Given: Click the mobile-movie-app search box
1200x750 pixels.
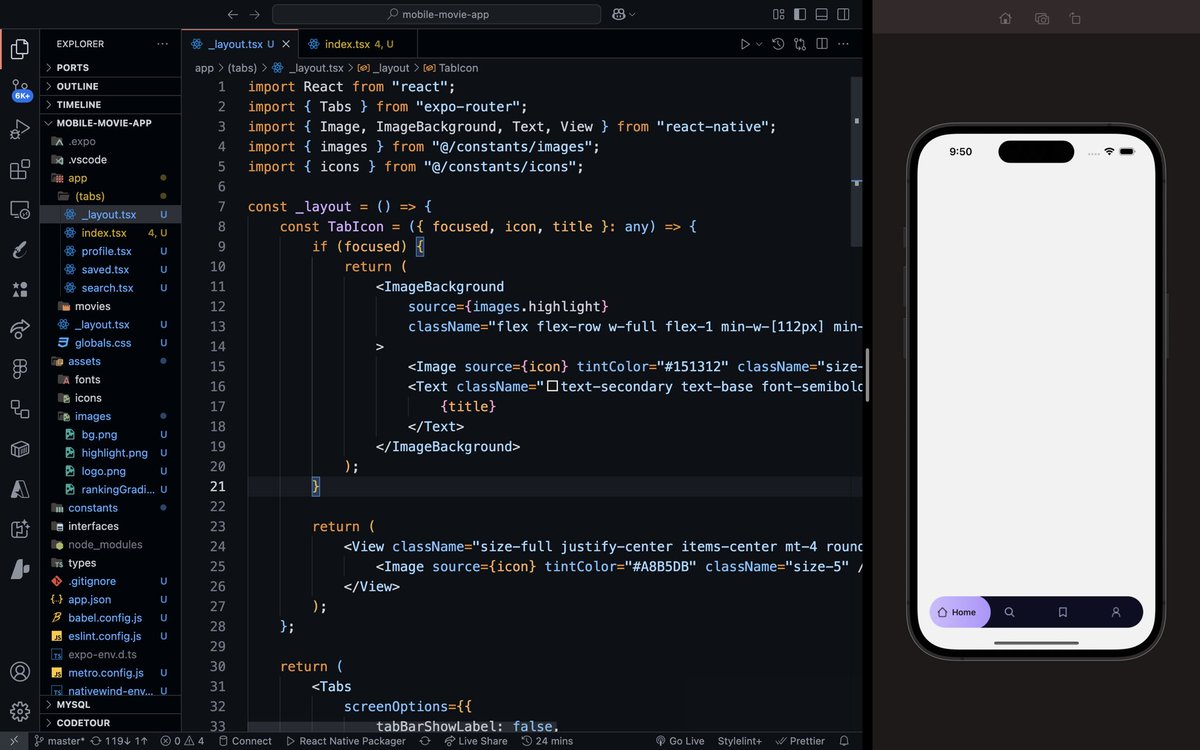Looking at the screenshot, I should [437, 14].
